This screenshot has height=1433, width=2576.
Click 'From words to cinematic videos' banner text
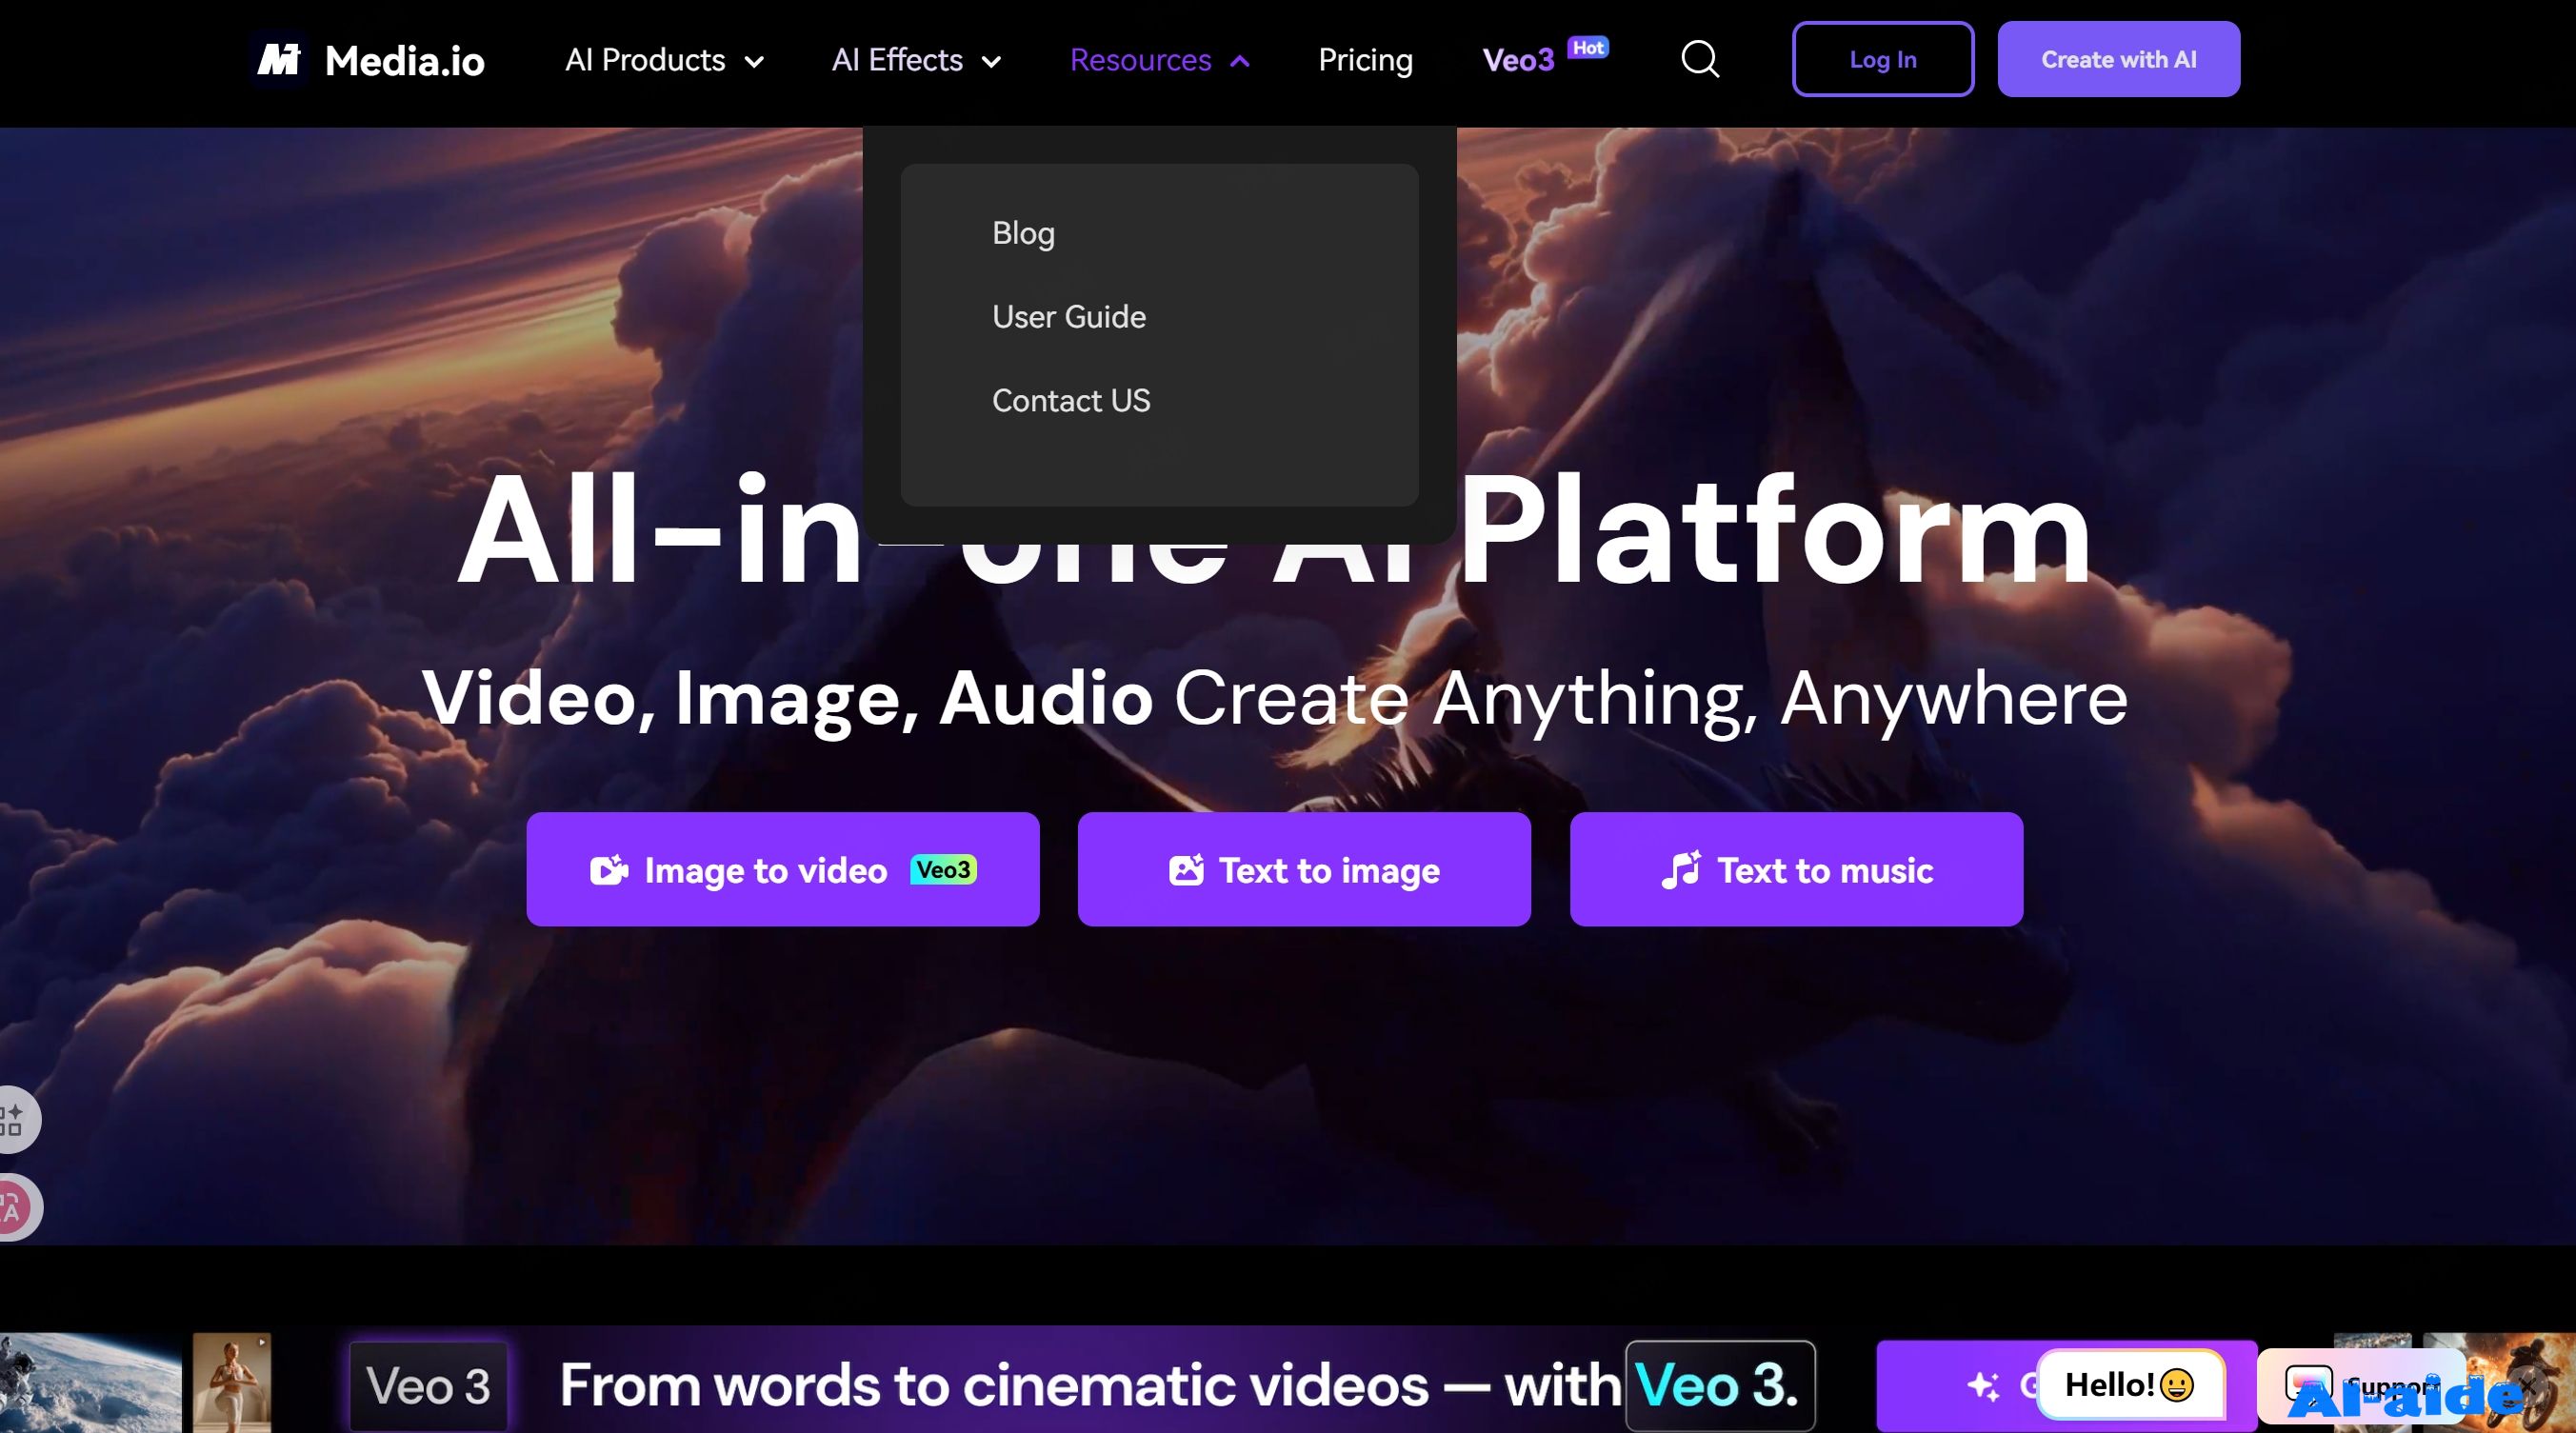[x=994, y=1386]
